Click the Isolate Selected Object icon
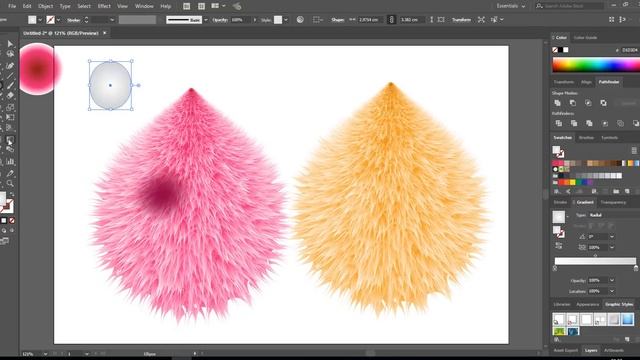 click(481, 20)
